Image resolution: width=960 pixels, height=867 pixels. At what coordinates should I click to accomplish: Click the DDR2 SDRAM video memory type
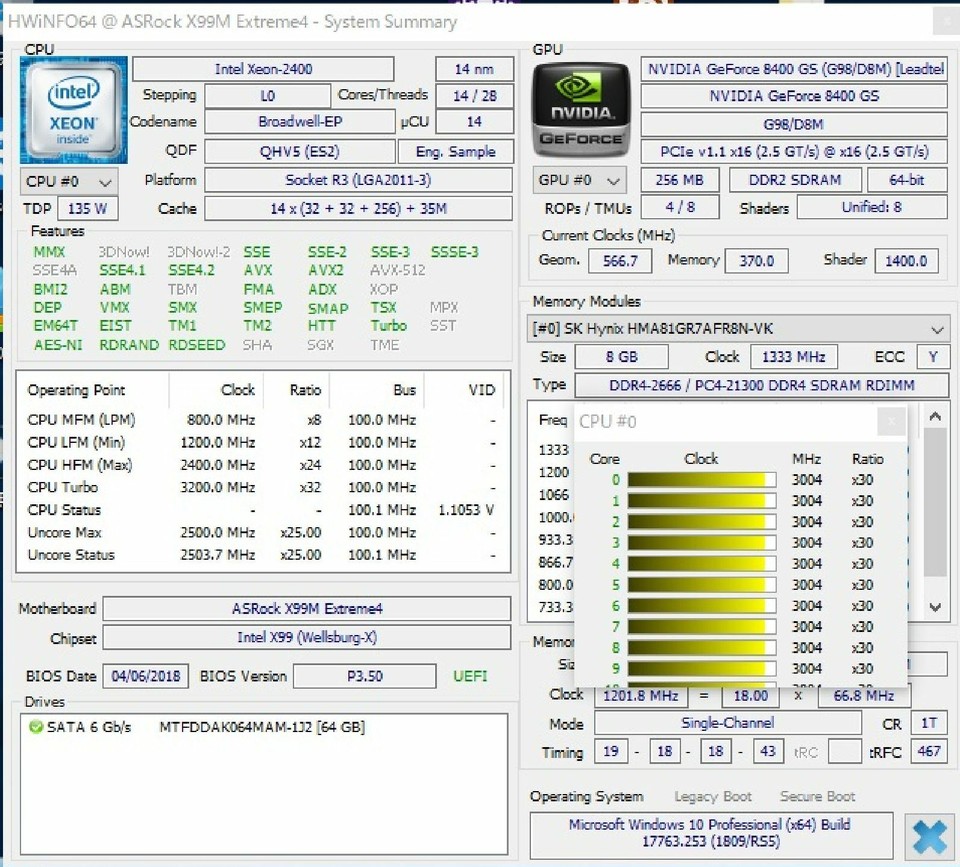coord(795,180)
